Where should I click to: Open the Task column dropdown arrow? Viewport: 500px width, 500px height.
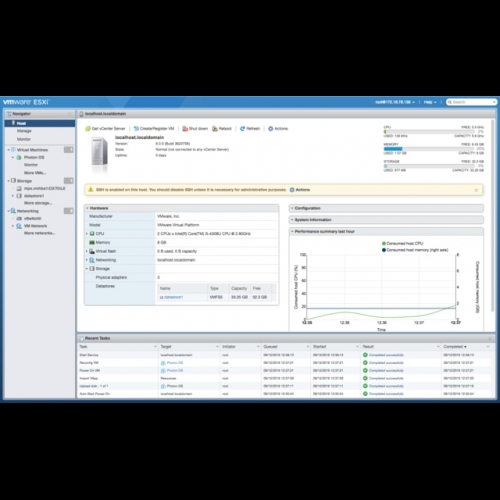coord(155,347)
